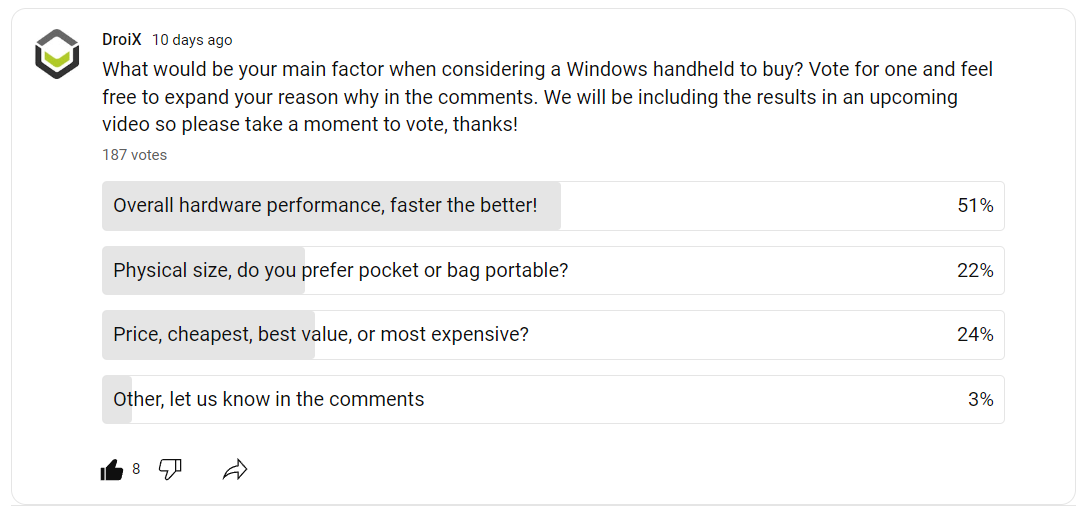This screenshot has width=1086, height=512.
Task: Vote for Overall hardware performance option
Action: click(325, 206)
